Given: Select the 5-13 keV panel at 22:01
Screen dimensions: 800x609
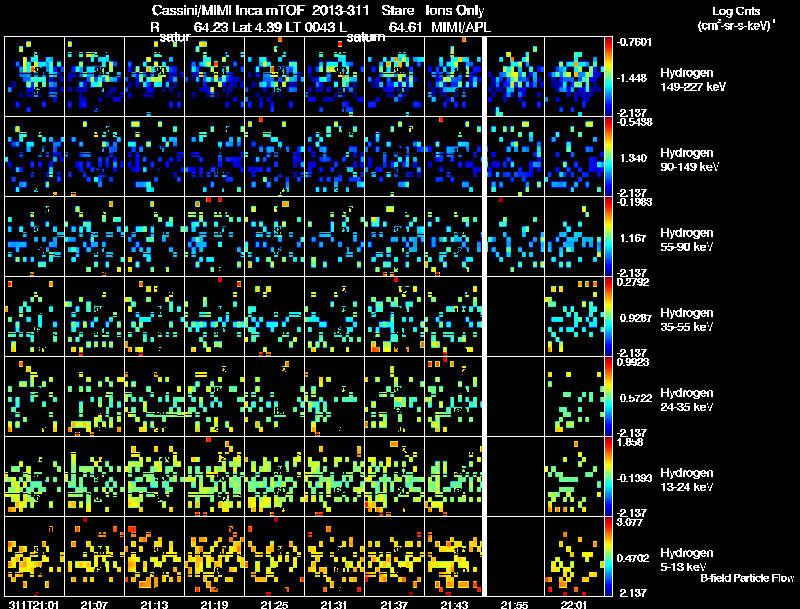Looking at the screenshot, I should click(574, 557).
